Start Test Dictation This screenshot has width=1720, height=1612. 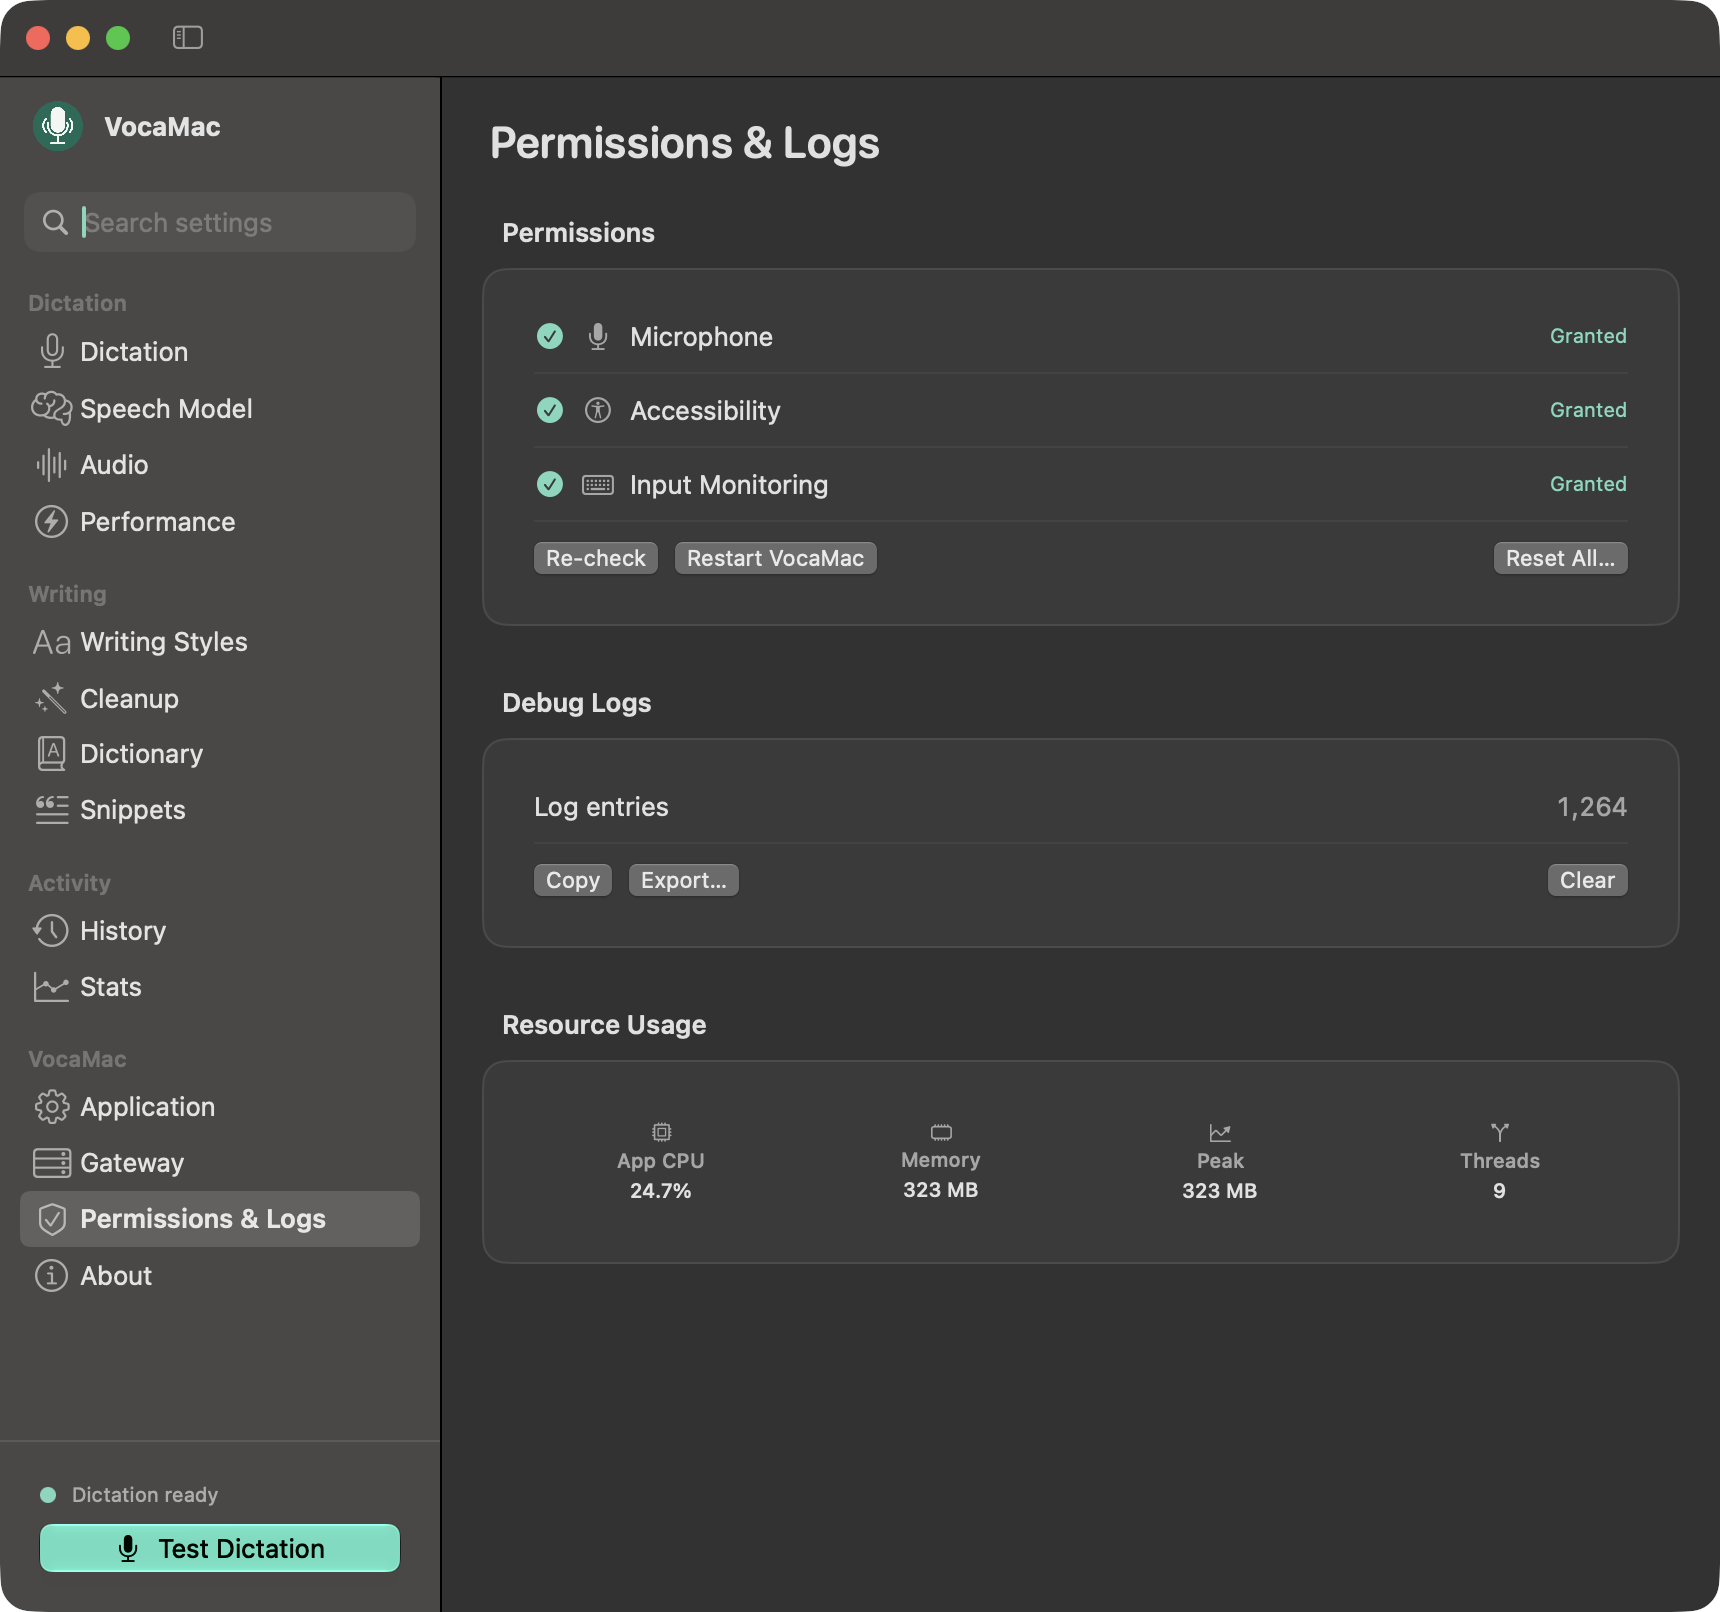coord(220,1548)
